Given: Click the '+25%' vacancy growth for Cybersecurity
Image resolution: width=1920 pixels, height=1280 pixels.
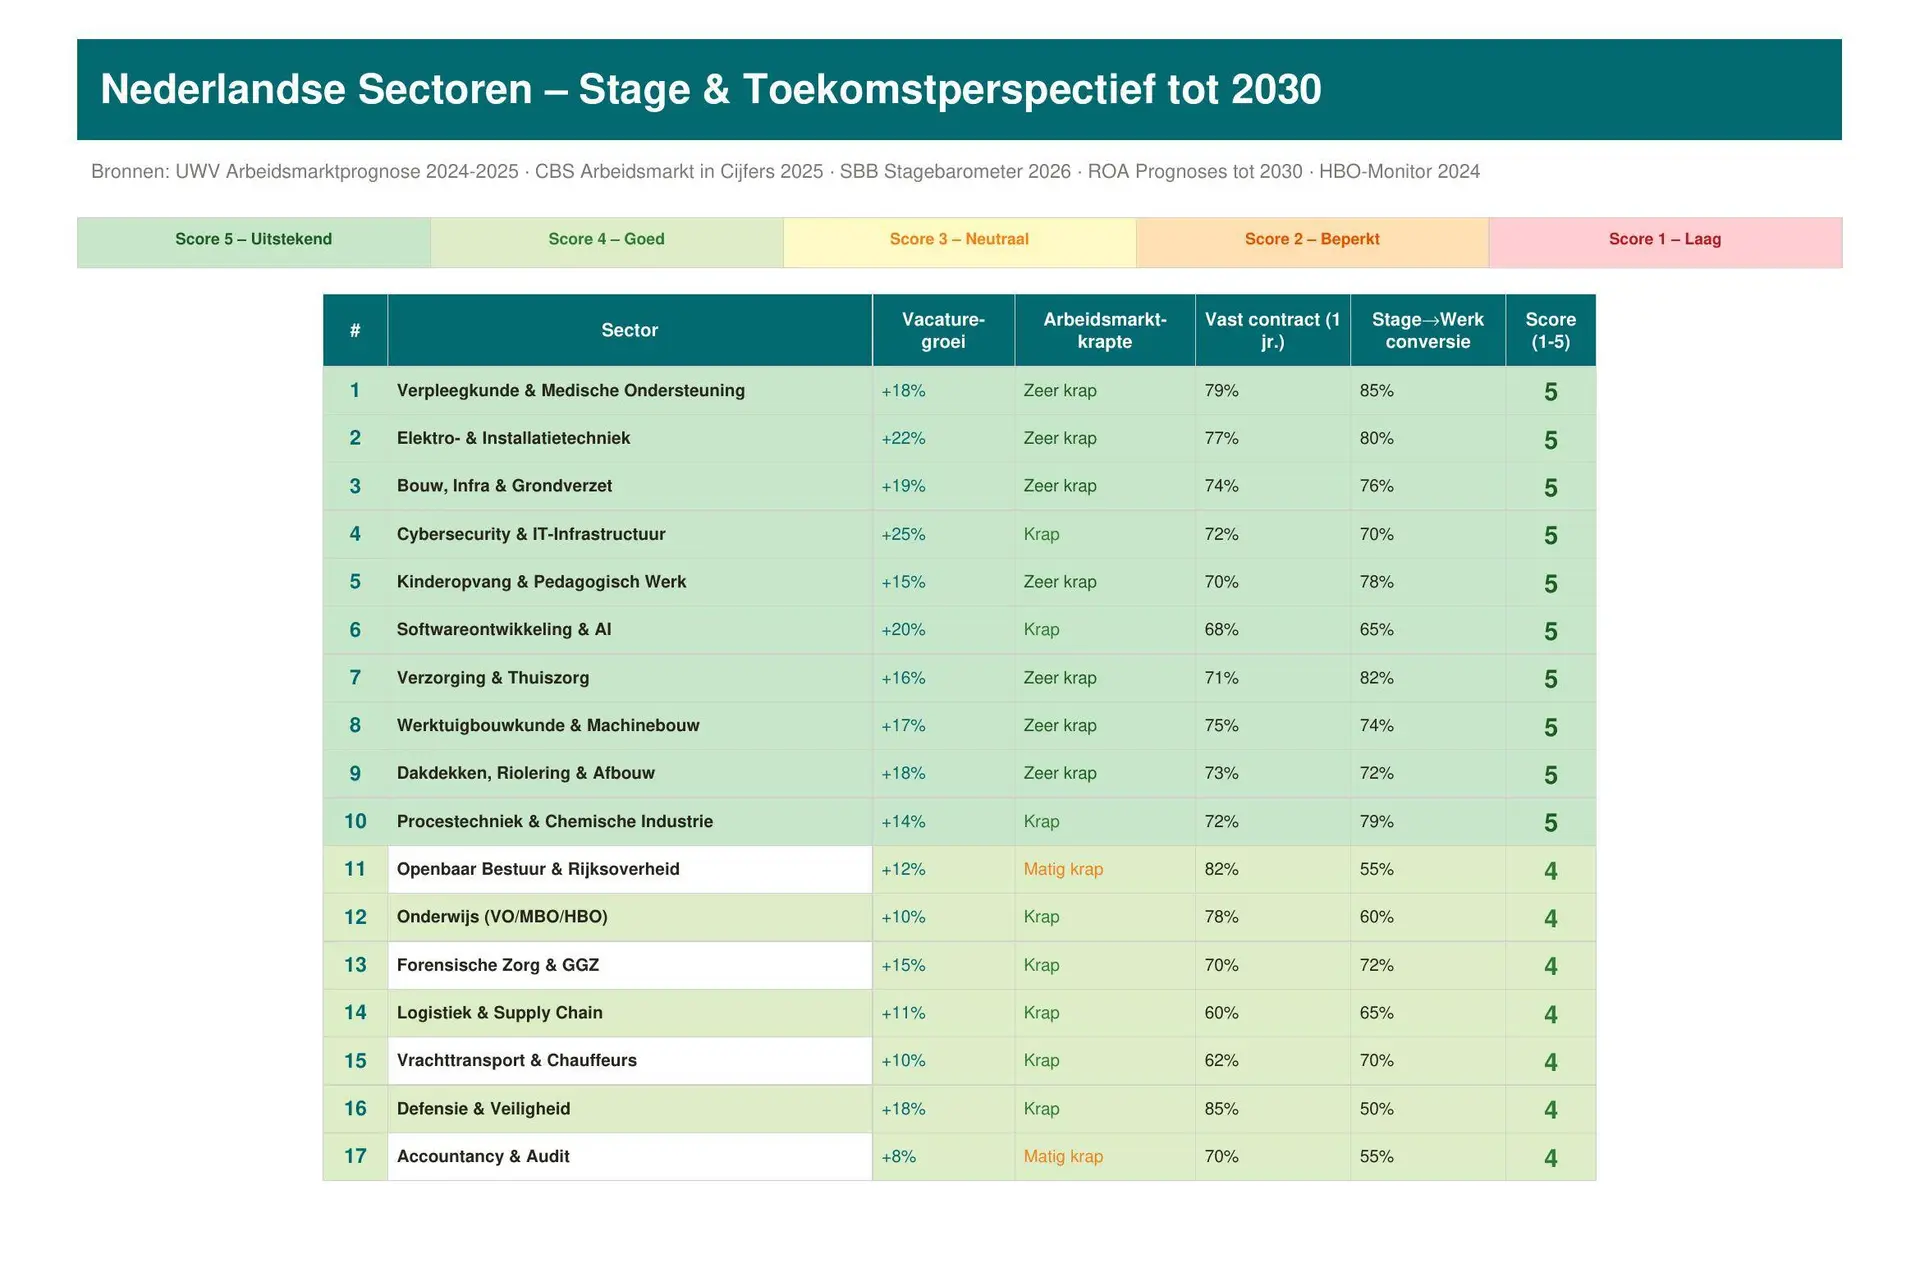Looking at the screenshot, I should (x=903, y=534).
